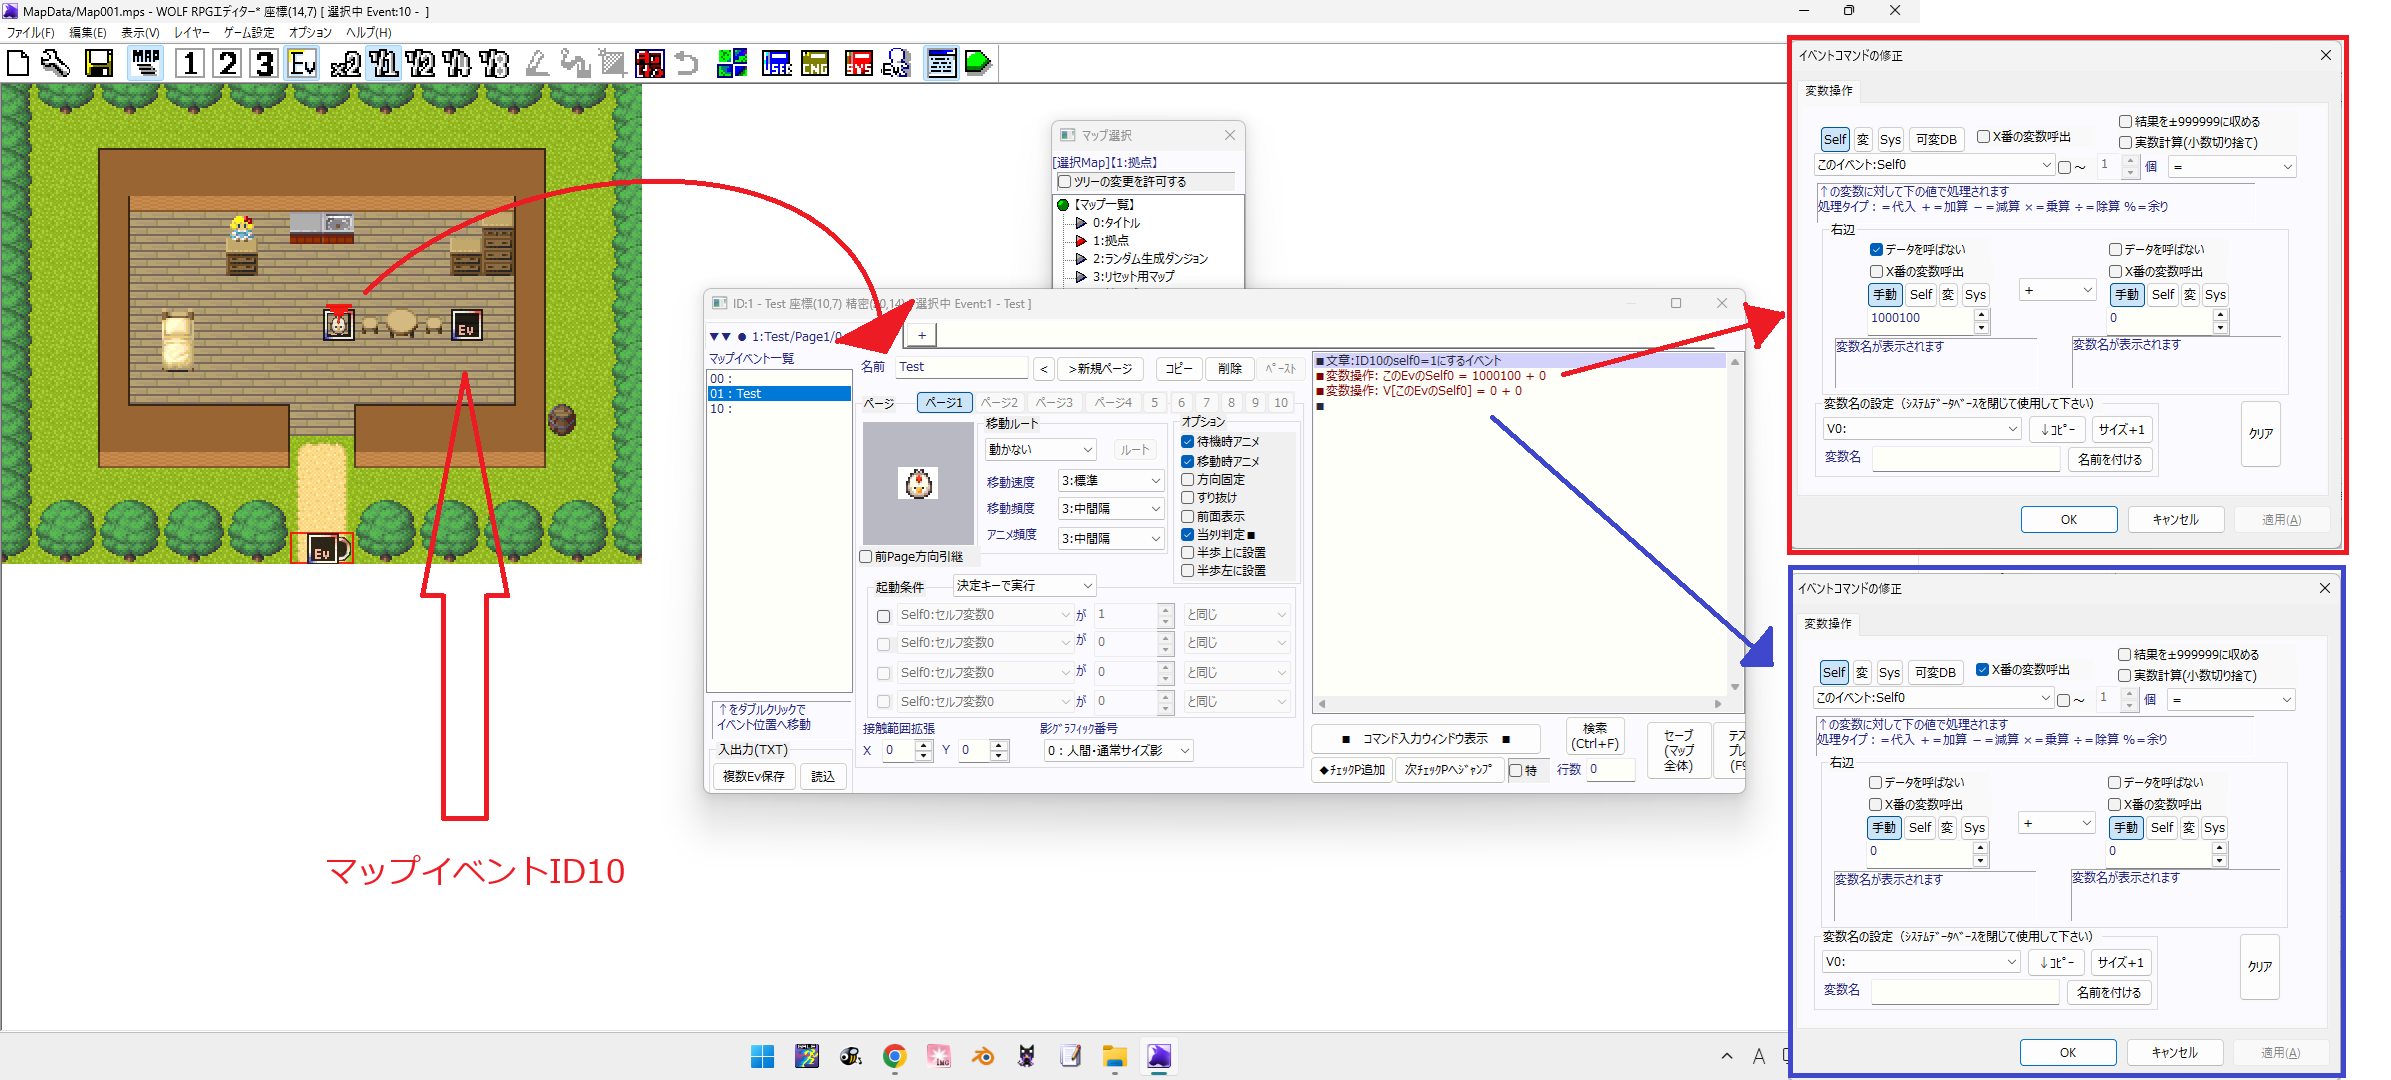
Task: Switch to the ページ2 tab
Action: (999, 403)
